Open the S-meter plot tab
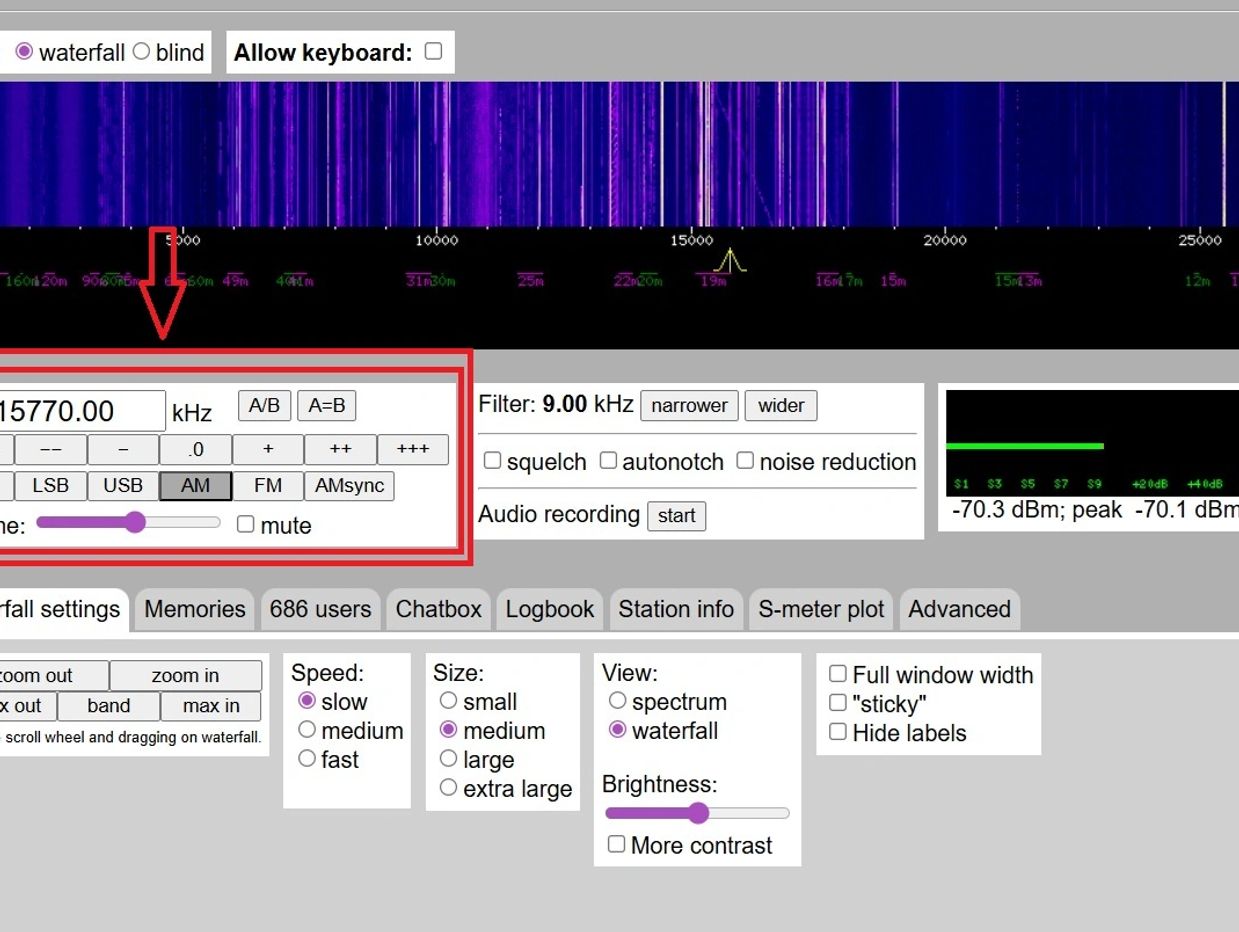1239x932 pixels. pyautogui.click(x=821, y=609)
